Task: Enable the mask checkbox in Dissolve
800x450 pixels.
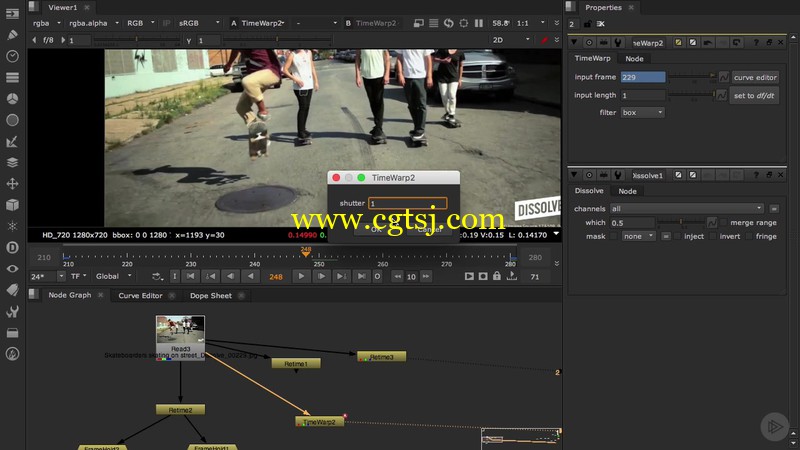Action: point(614,236)
